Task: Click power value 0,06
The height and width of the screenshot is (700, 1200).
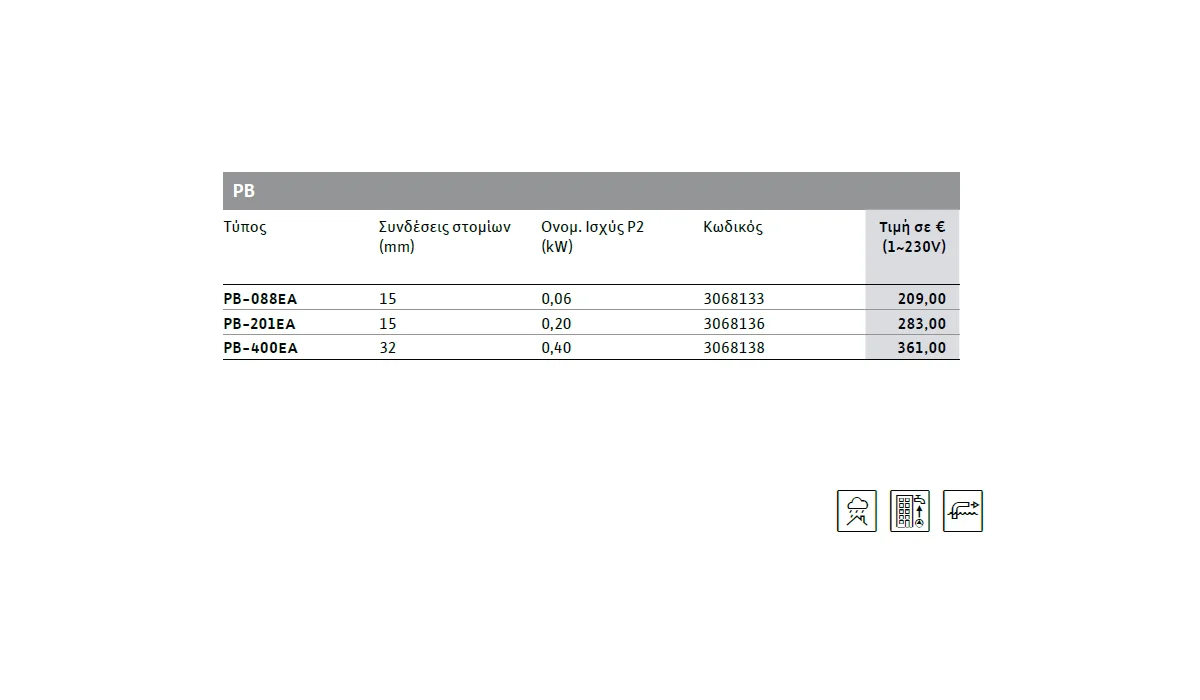Action: coord(556,299)
